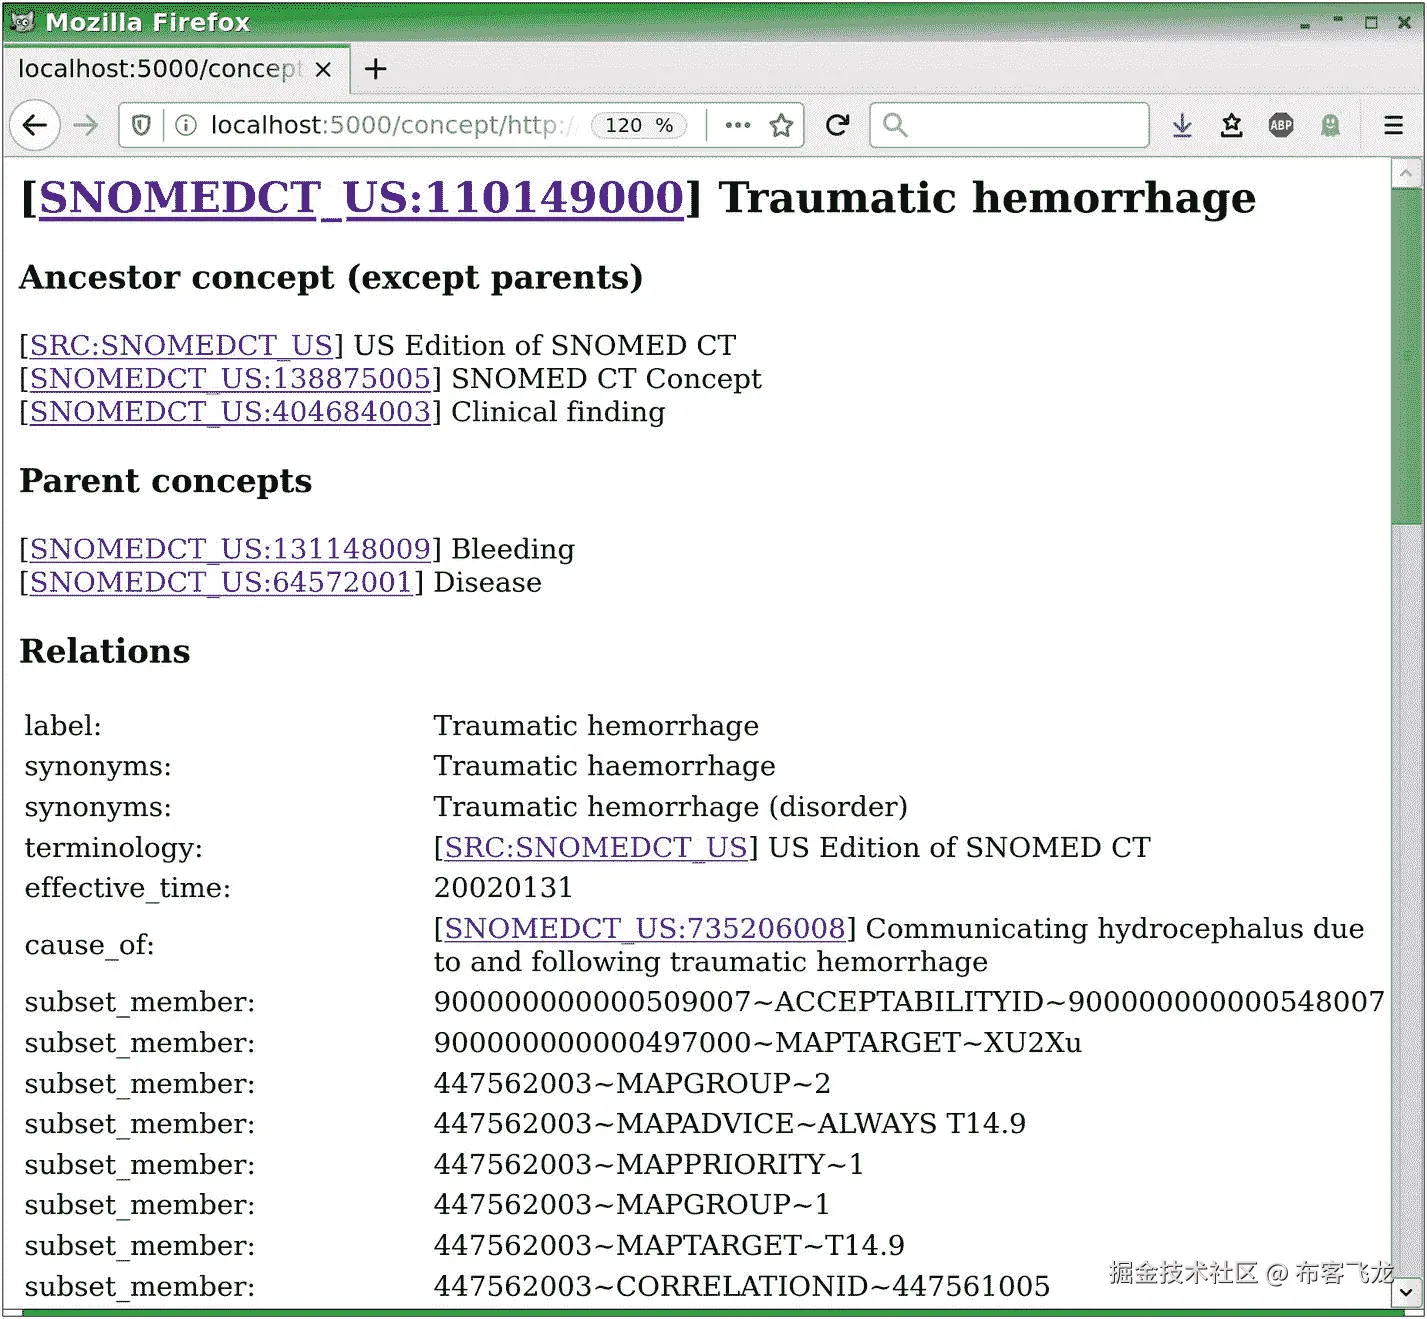Open SNOMEDCT_US:64572001 Disease link
The width and height of the screenshot is (1427, 1319).
[221, 582]
